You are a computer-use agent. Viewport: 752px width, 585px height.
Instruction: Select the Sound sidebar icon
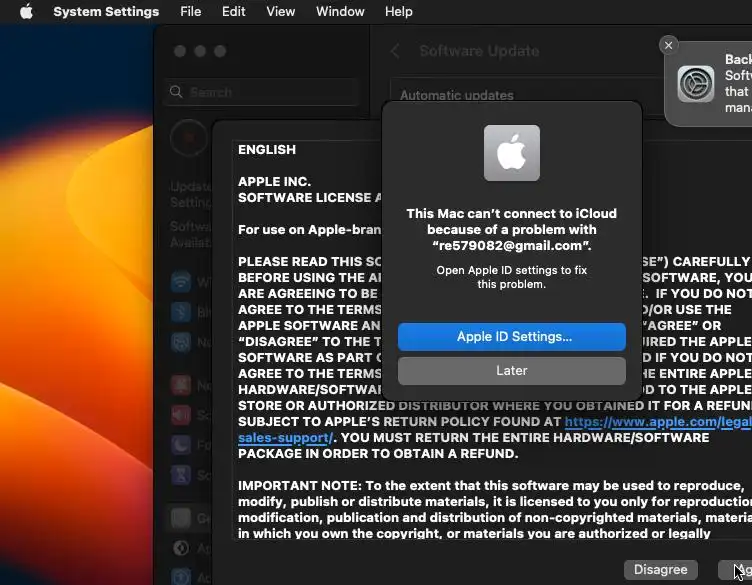tap(181, 415)
